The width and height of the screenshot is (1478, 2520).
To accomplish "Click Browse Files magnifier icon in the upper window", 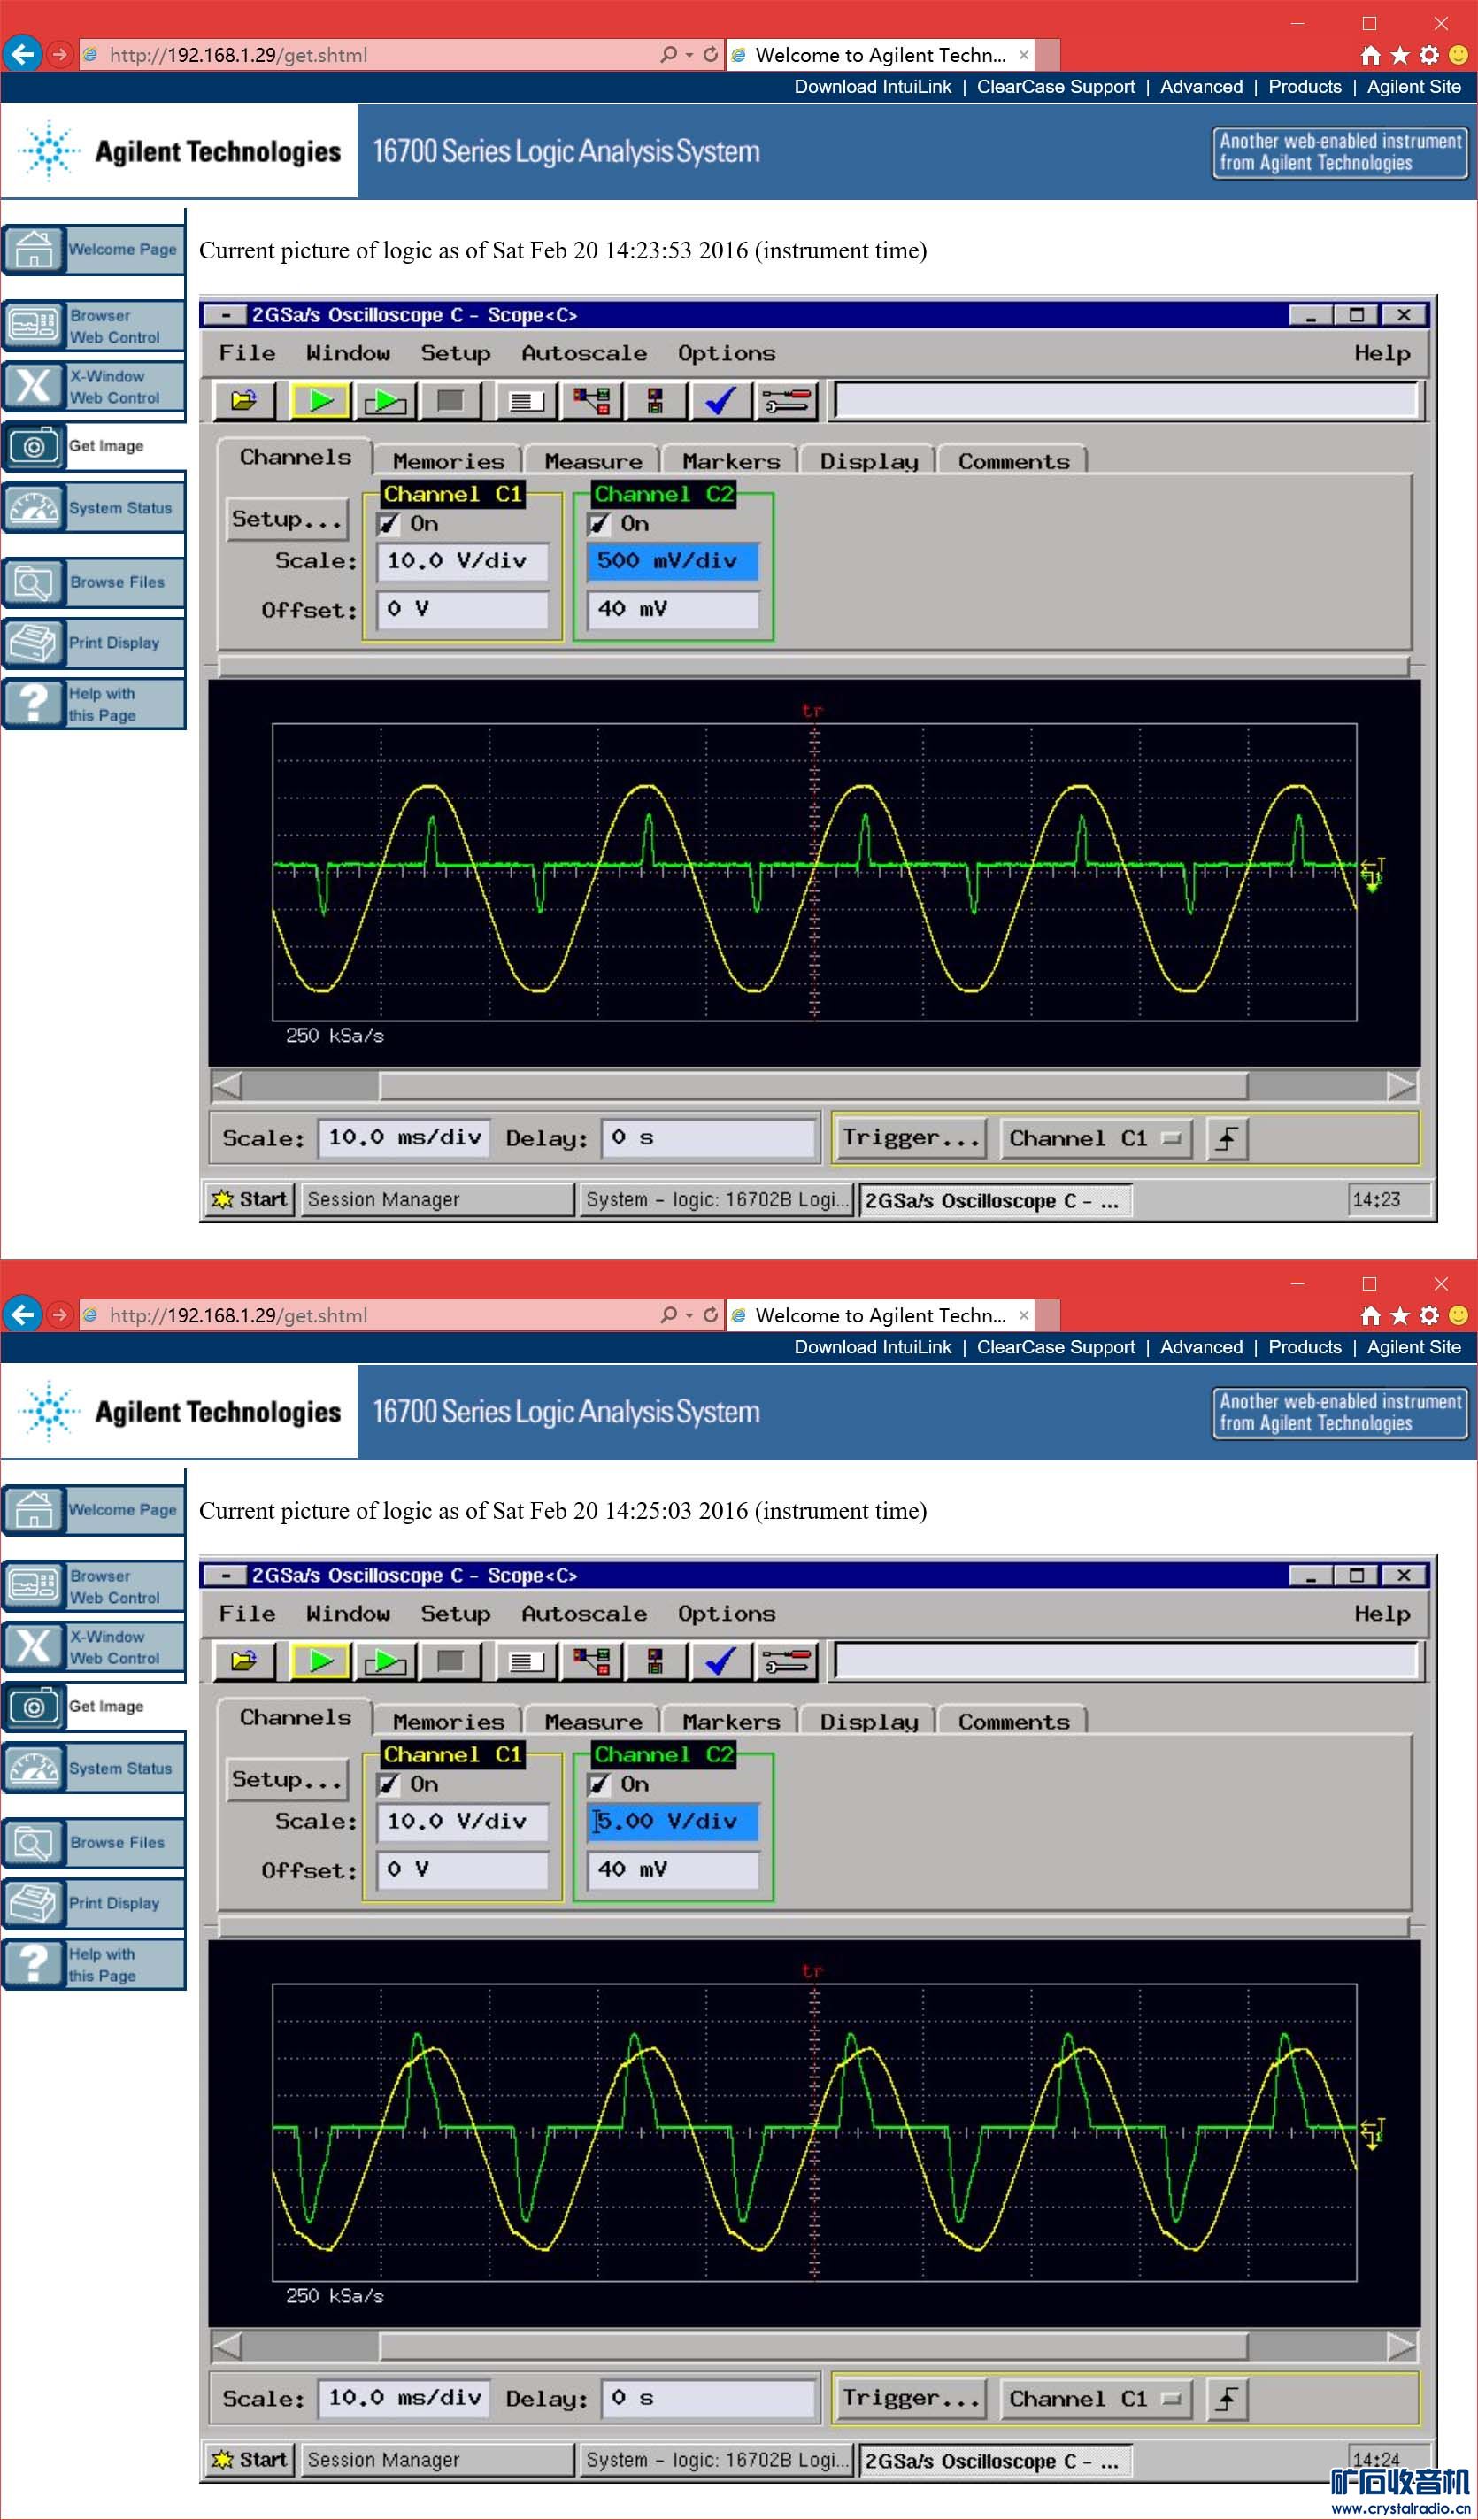I will click(33, 582).
